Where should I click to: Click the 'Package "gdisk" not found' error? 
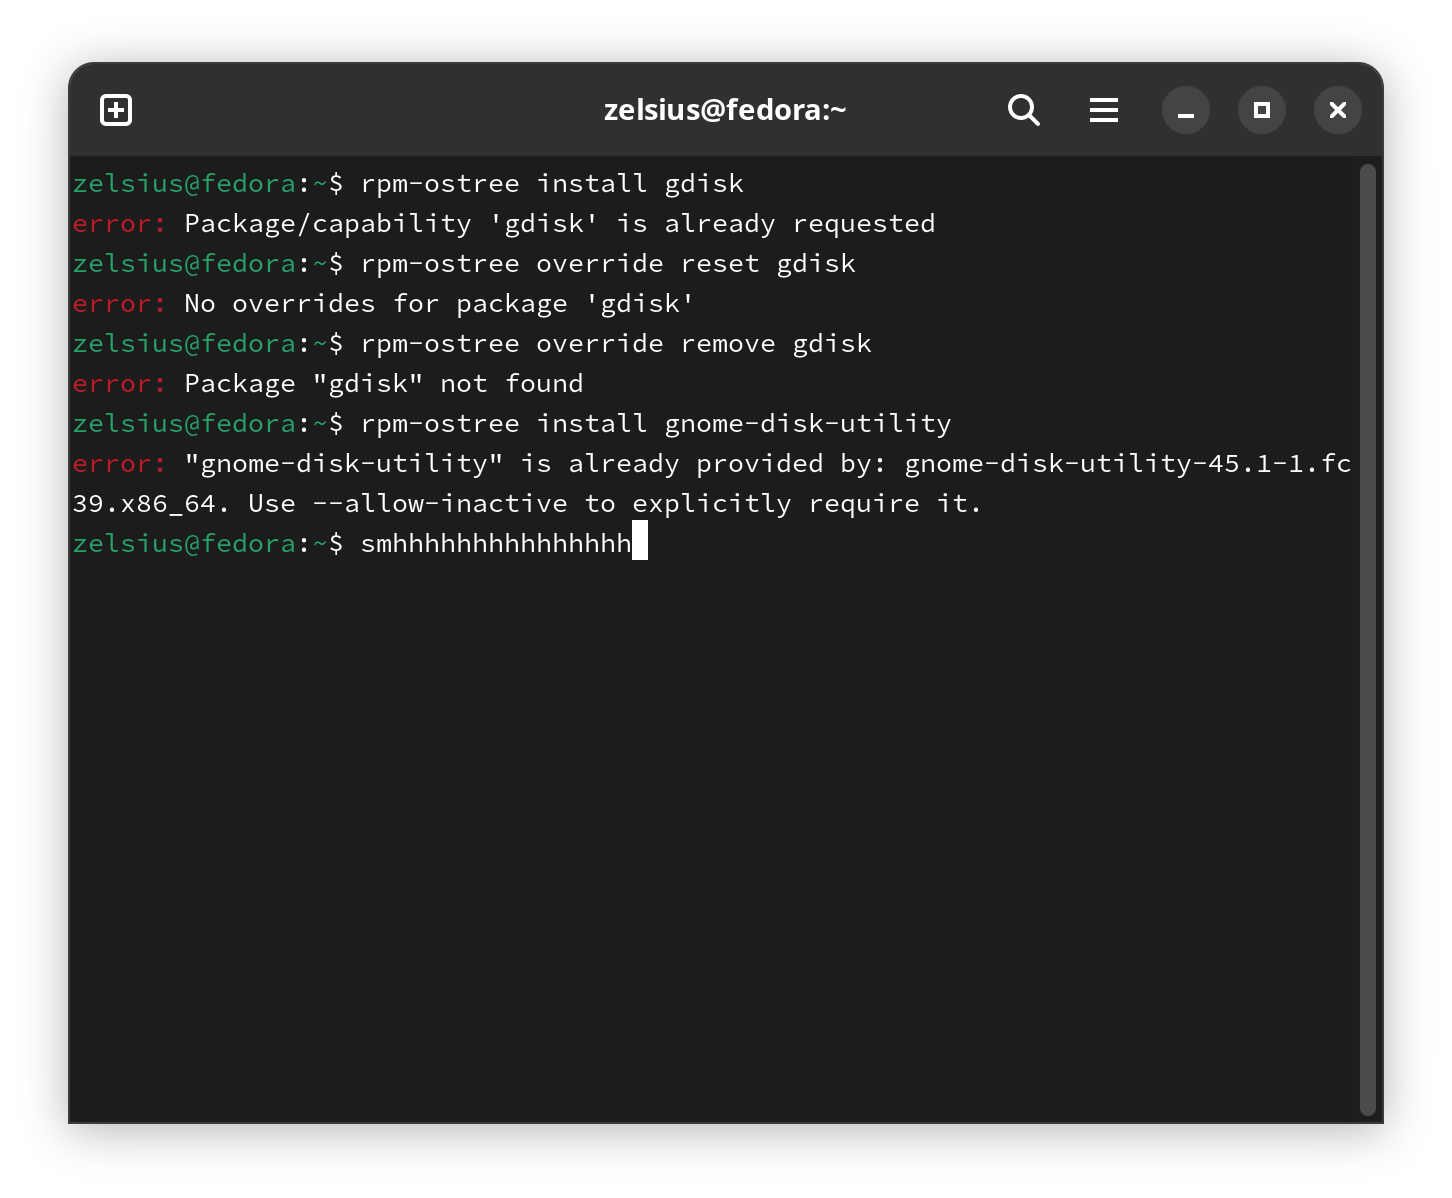(383, 384)
